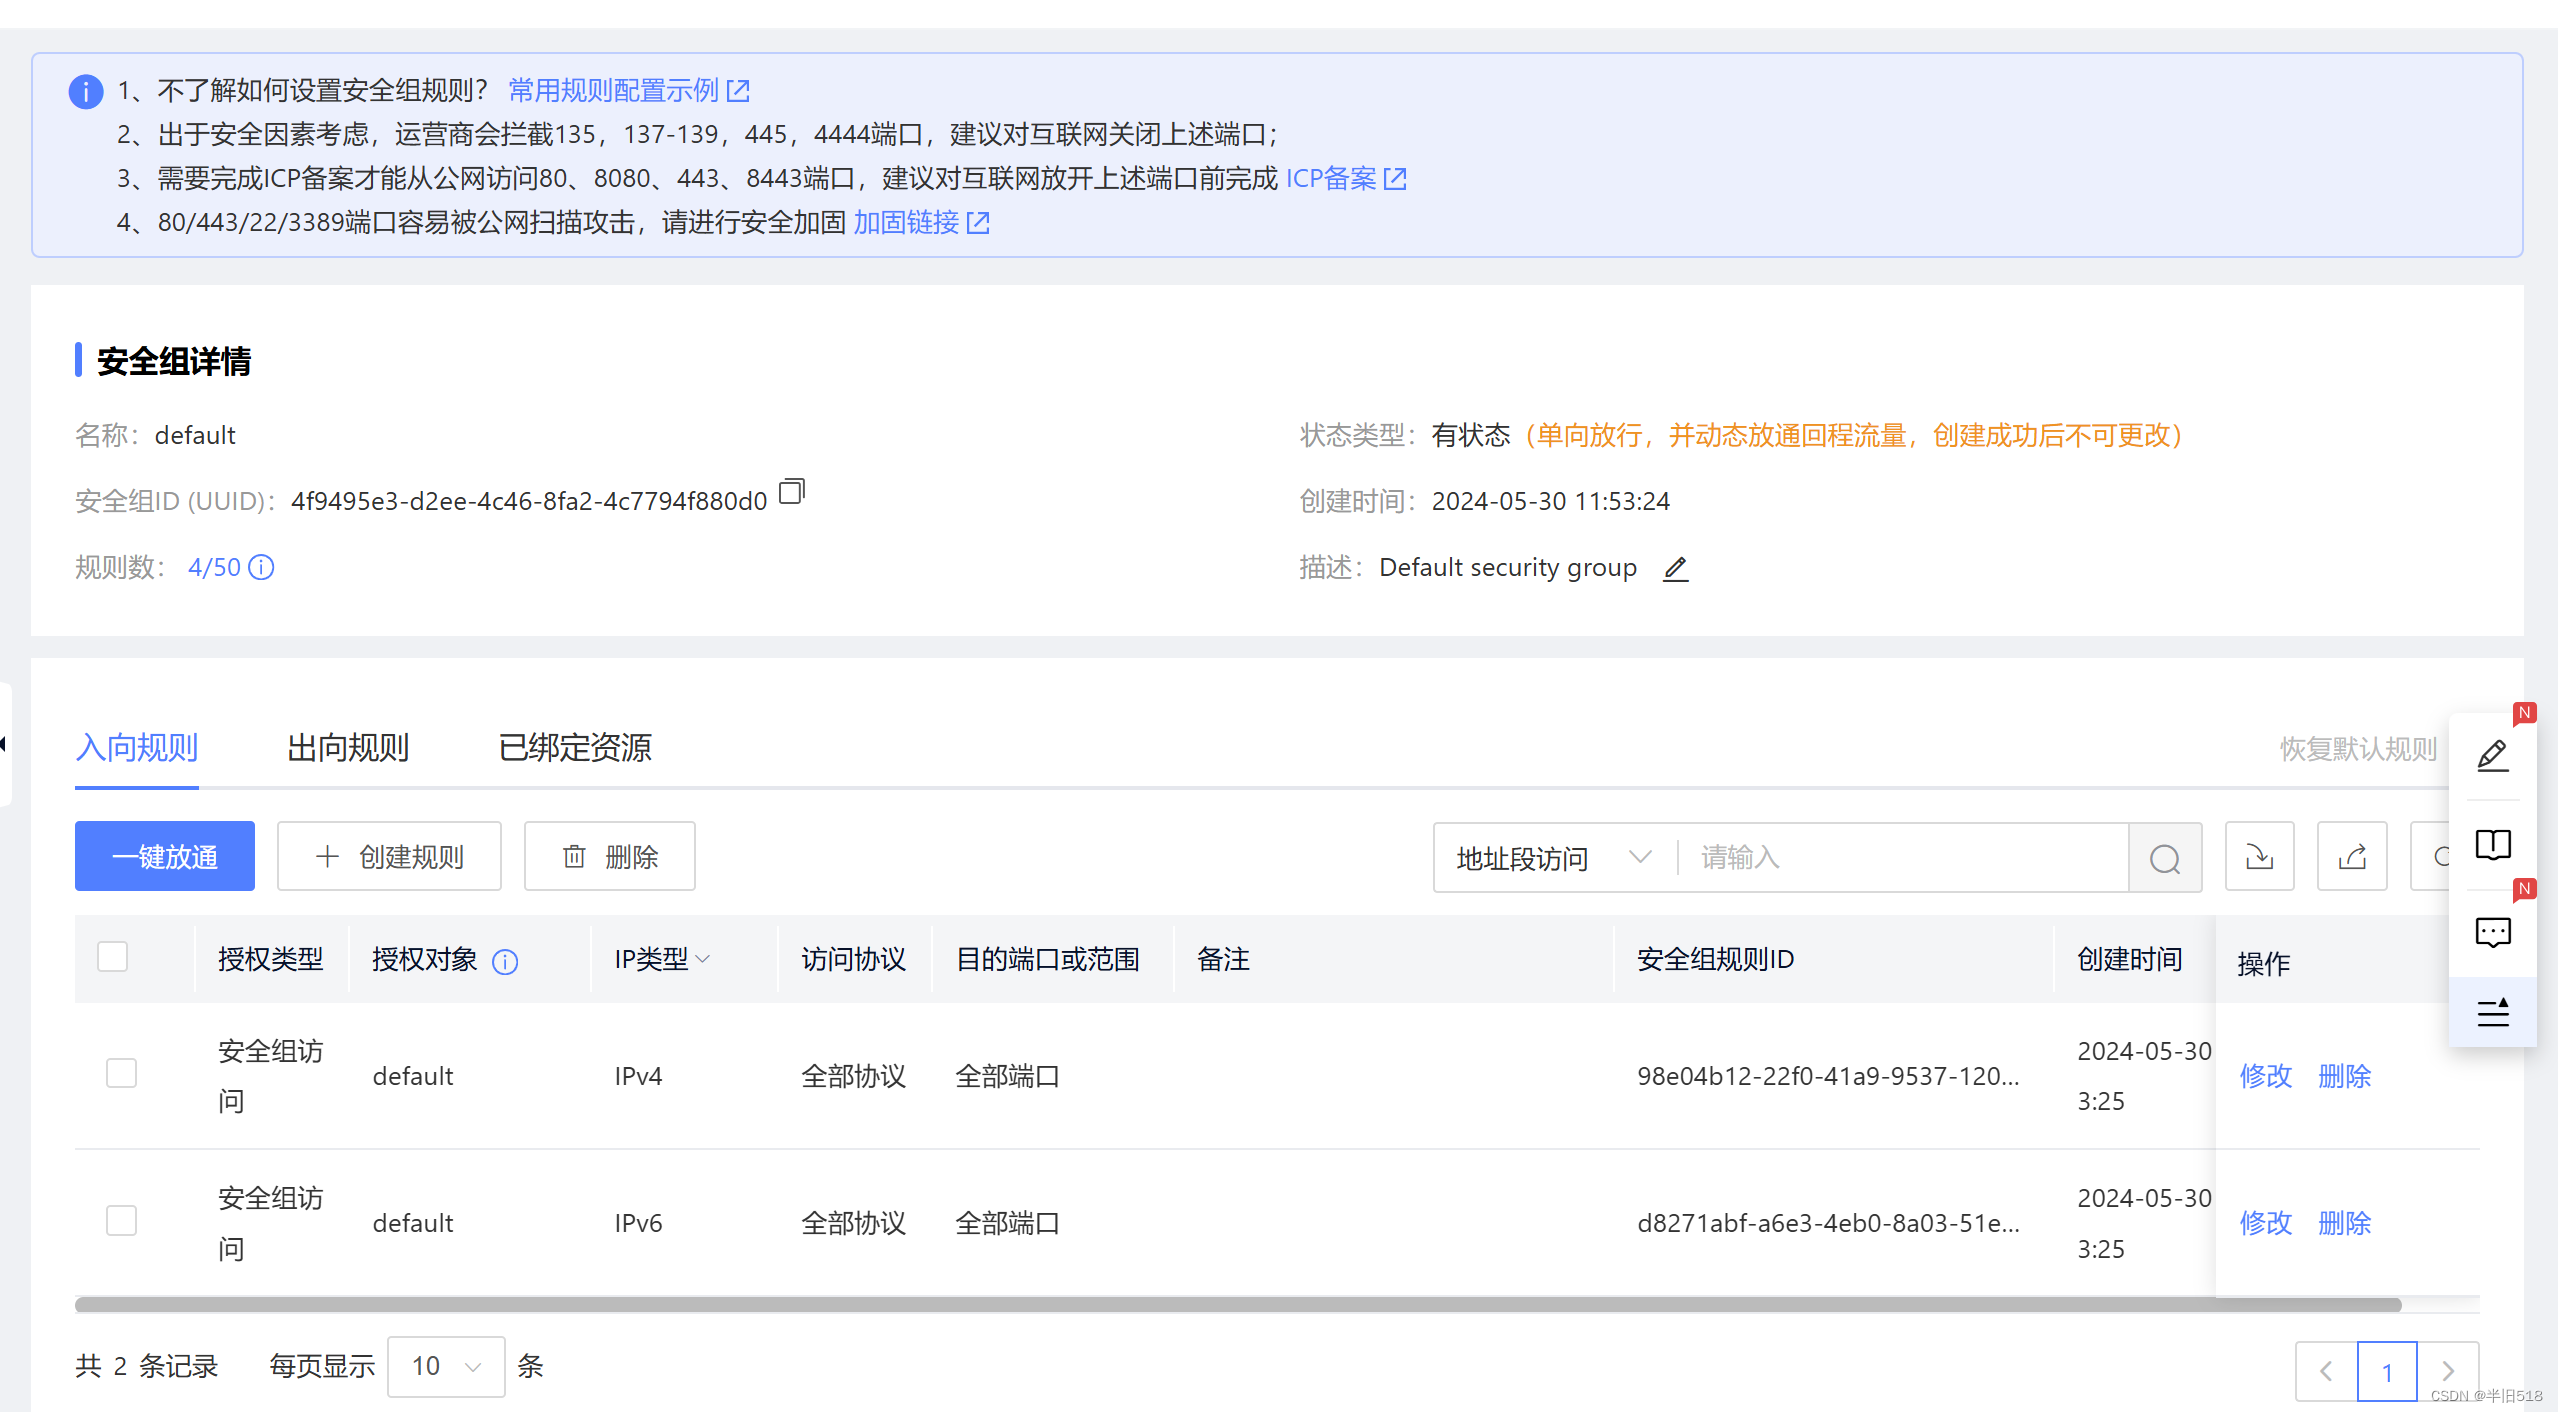Toggle the select-all checkbox in table header
The width and height of the screenshot is (2558, 1412).
point(113,957)
